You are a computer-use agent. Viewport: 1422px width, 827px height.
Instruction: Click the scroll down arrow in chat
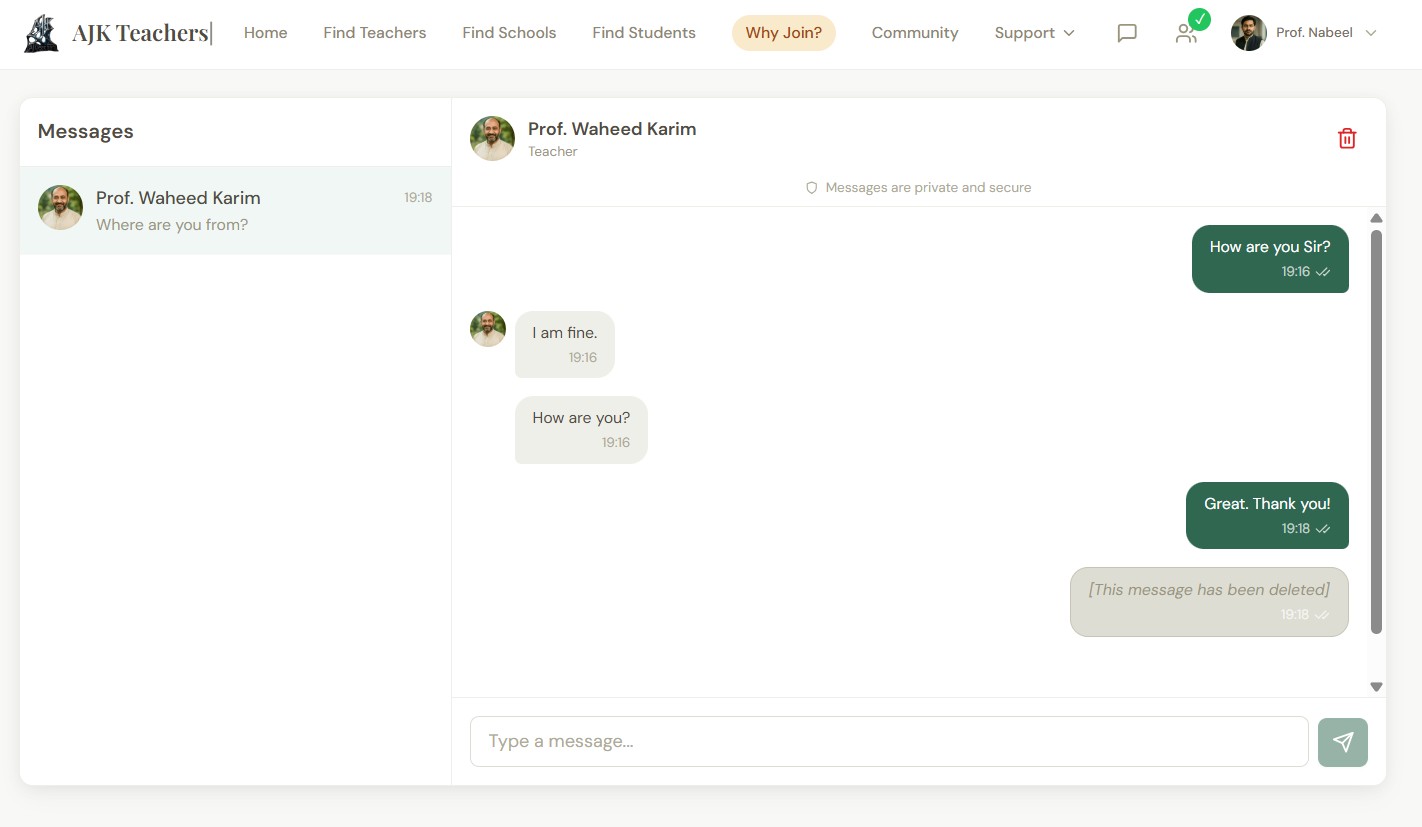click(x=1376, y=687)
